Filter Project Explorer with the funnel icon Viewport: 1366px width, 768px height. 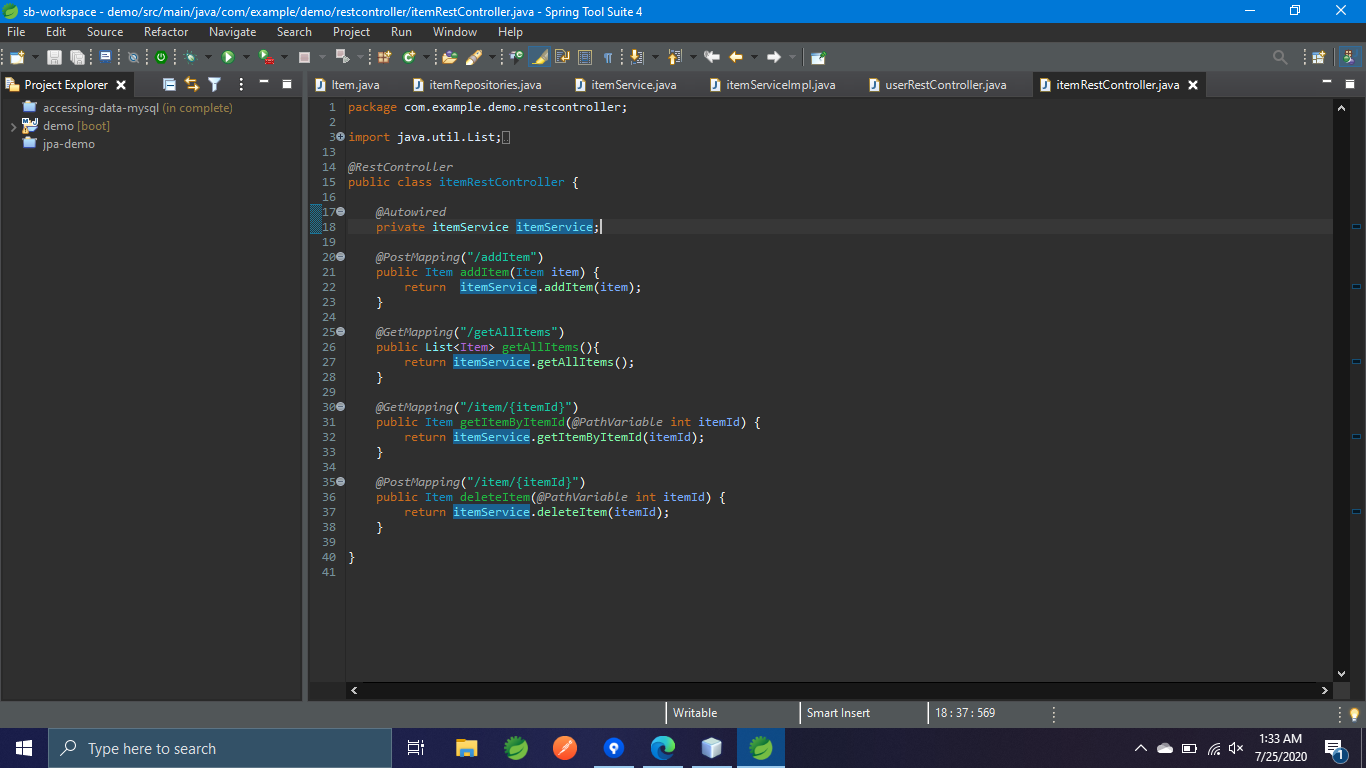[x=214, y=85]
